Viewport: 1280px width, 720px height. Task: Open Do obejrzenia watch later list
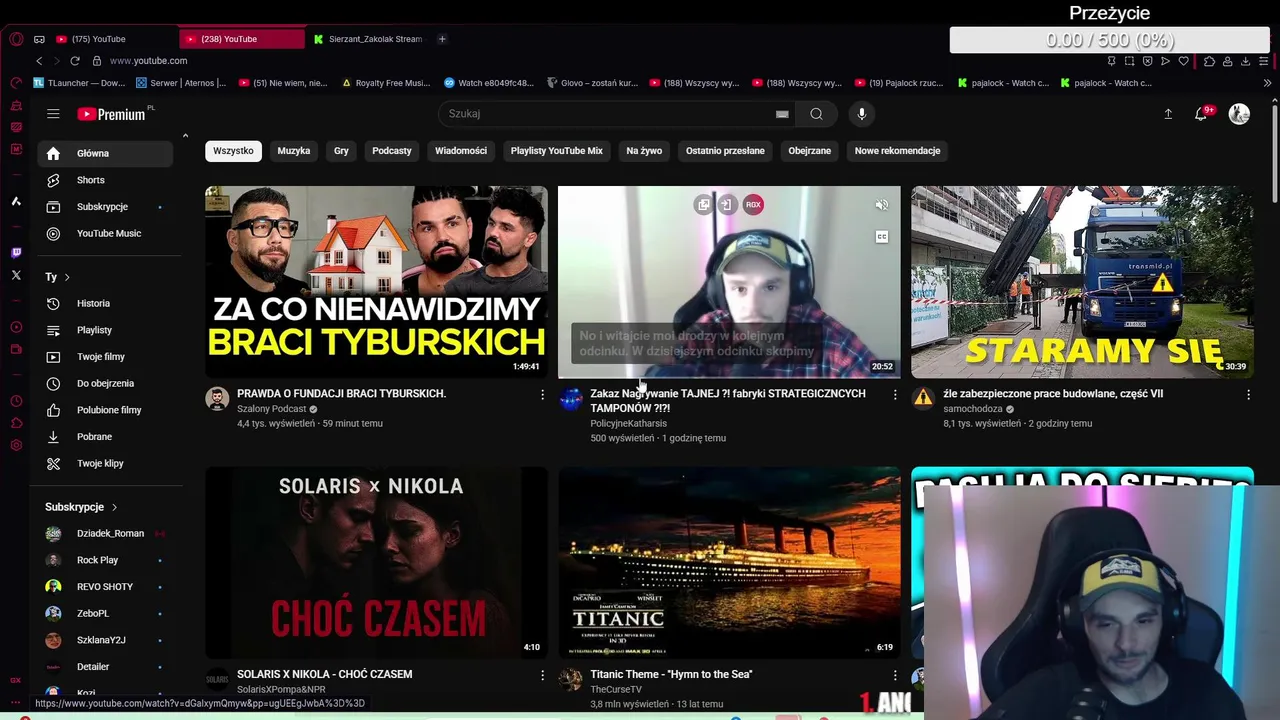(x=105, y=383)
